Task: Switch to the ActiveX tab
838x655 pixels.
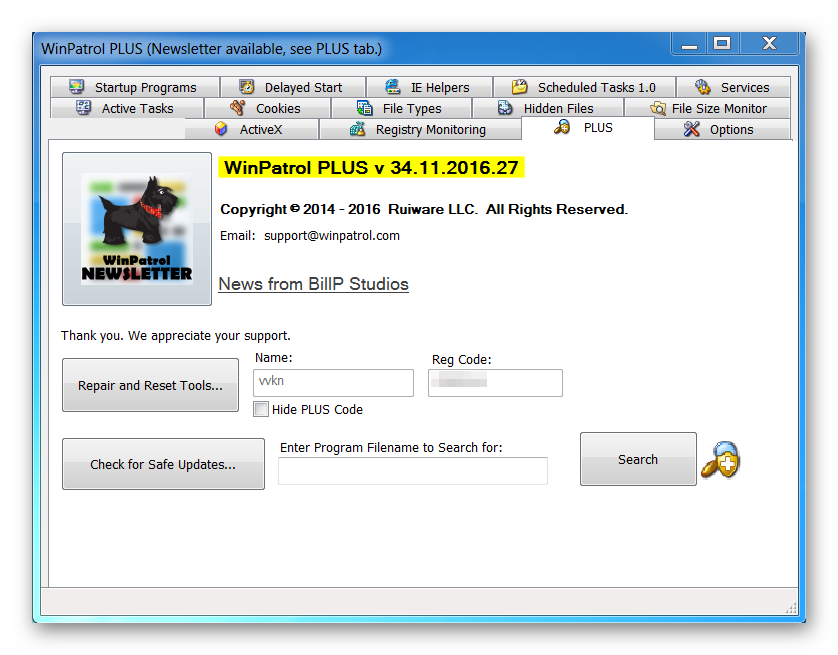Action: pyautogui.click(x=251, y=129)
